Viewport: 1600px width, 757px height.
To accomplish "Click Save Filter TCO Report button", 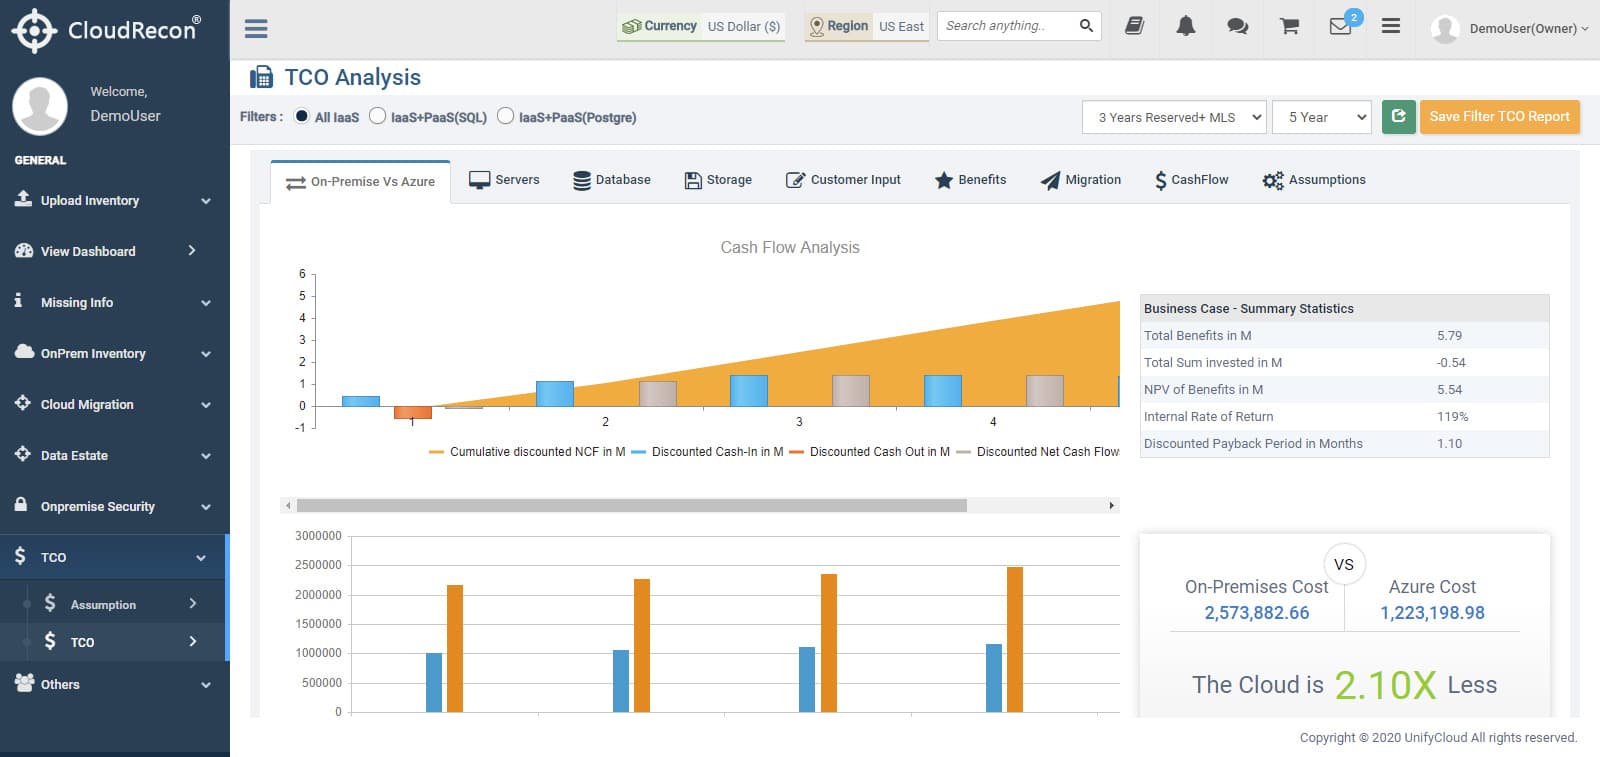I will point(1500,117).
